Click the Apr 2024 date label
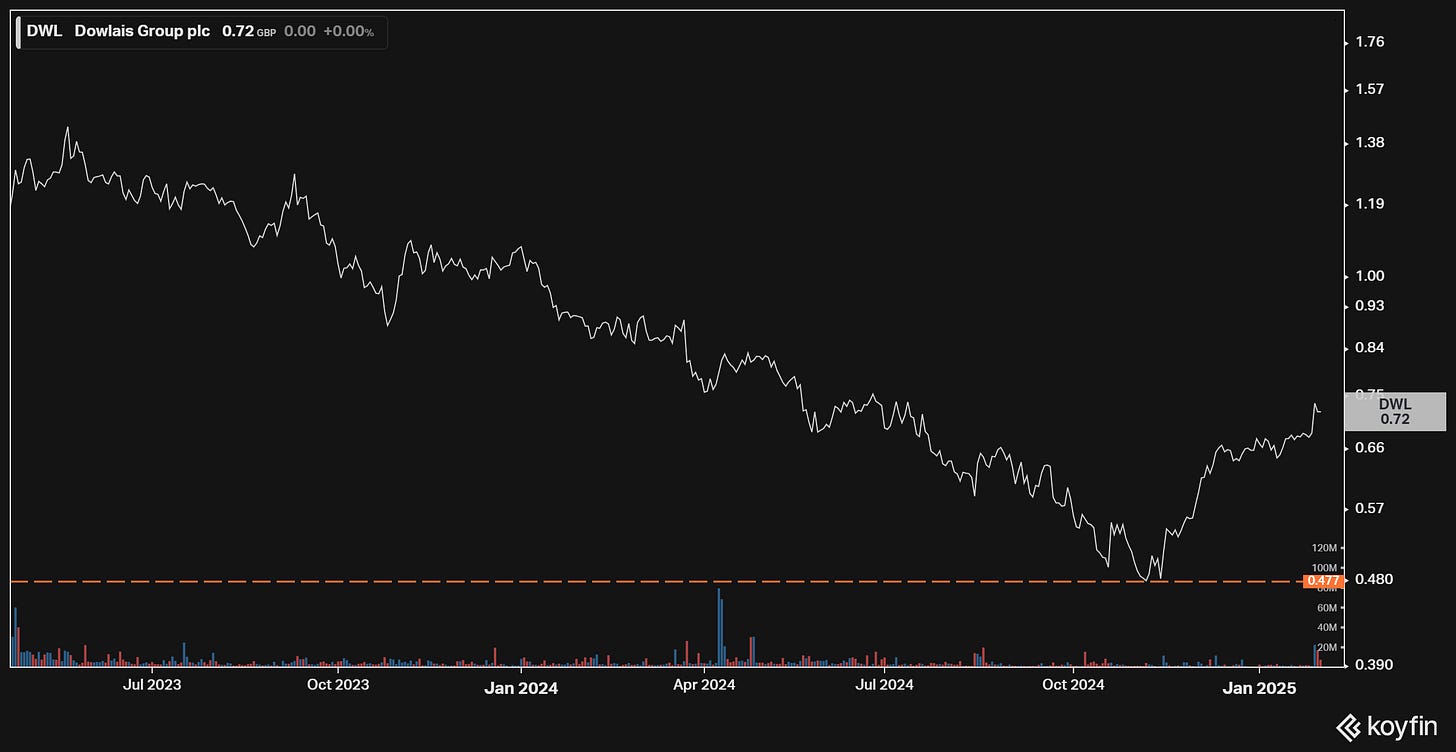Screen dimensions: 1456x752 [x=704, y=685]
